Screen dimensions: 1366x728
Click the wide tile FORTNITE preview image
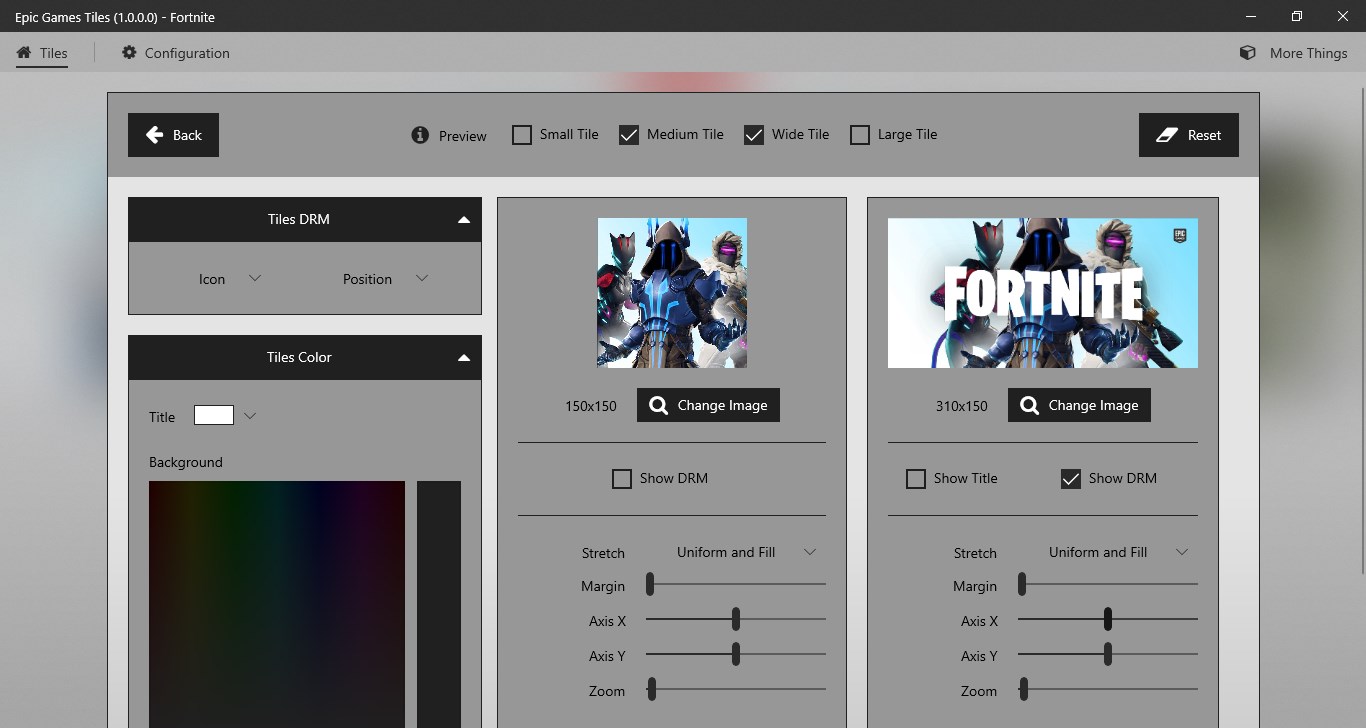1043,293
